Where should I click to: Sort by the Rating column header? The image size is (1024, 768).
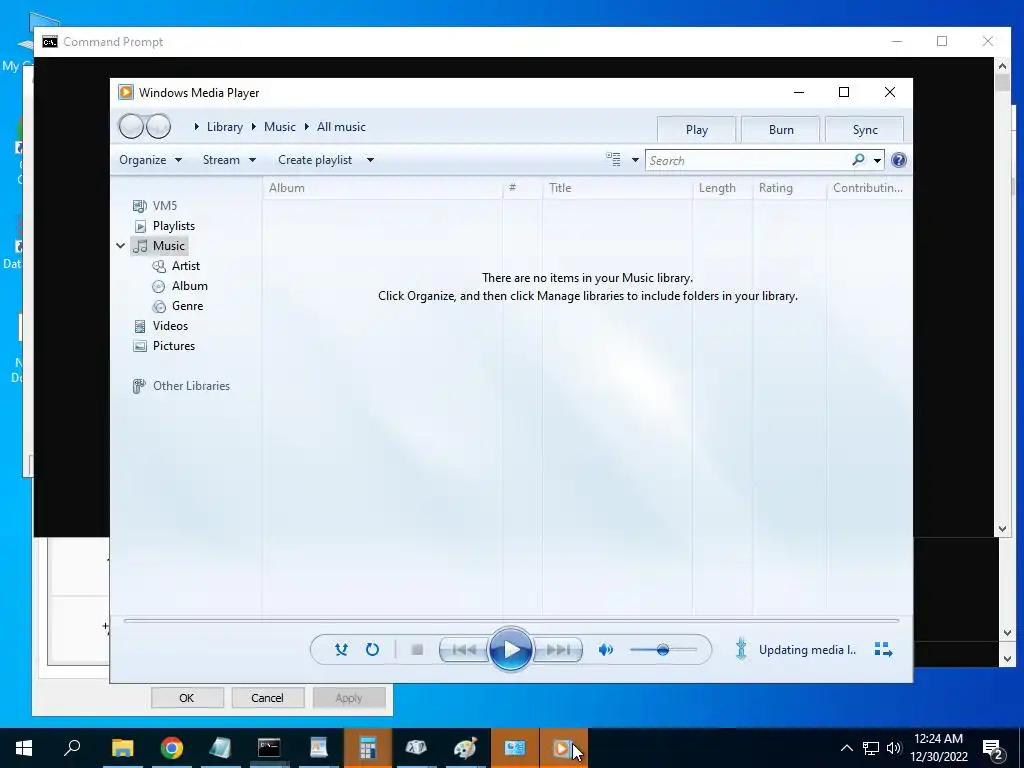coord(790,188)
